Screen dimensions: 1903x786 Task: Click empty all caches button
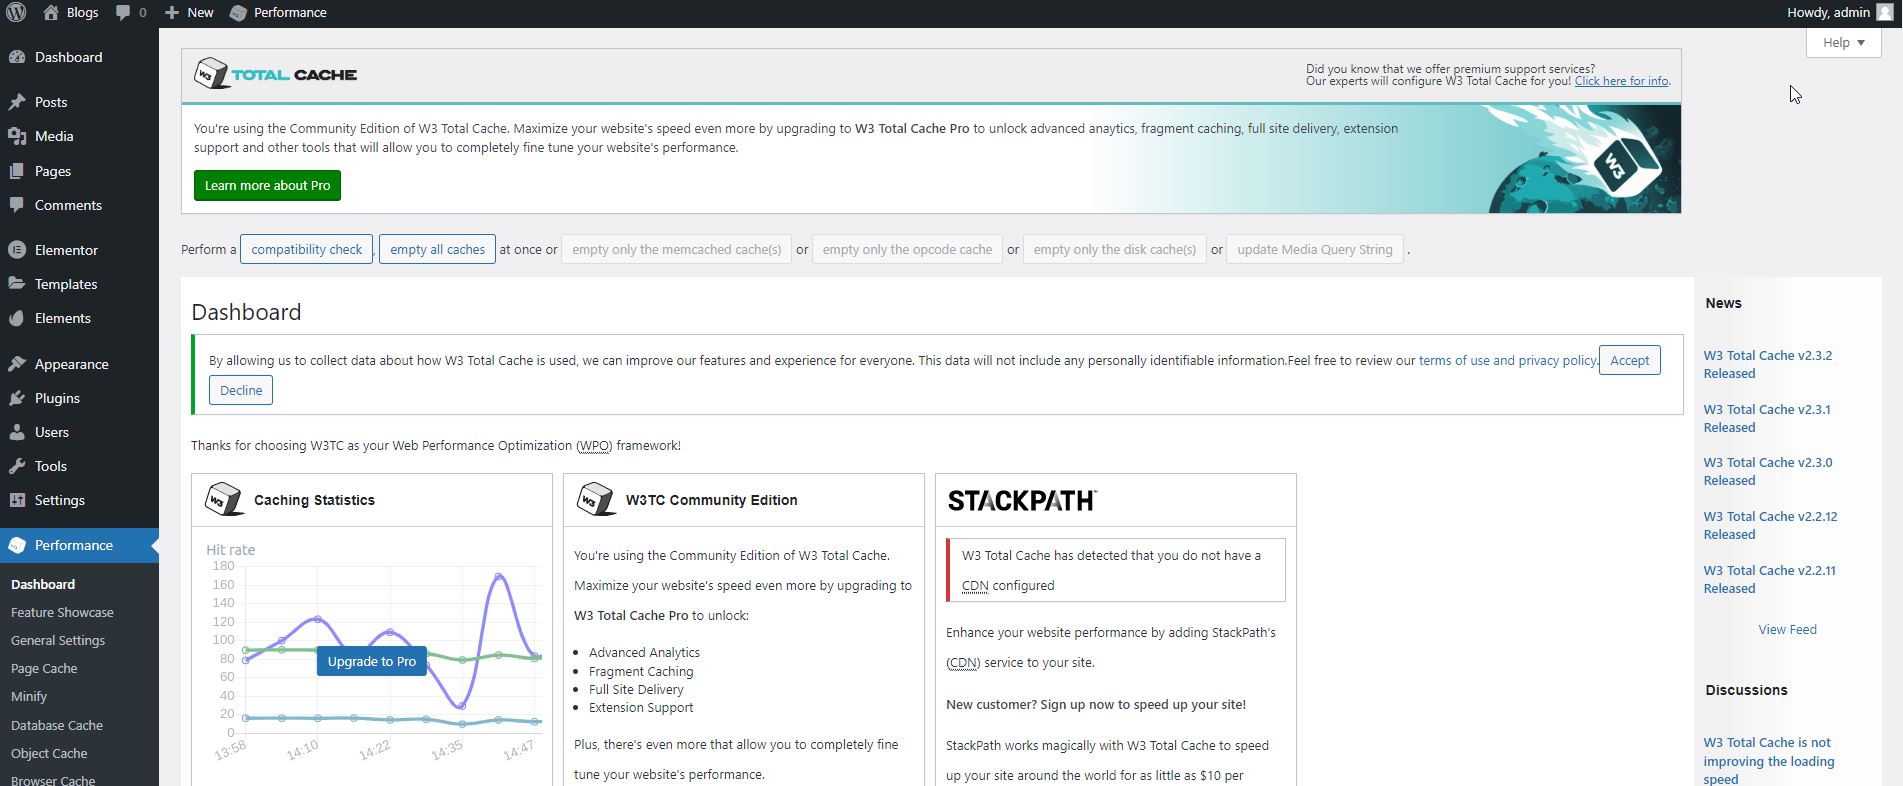coord(437,249)
